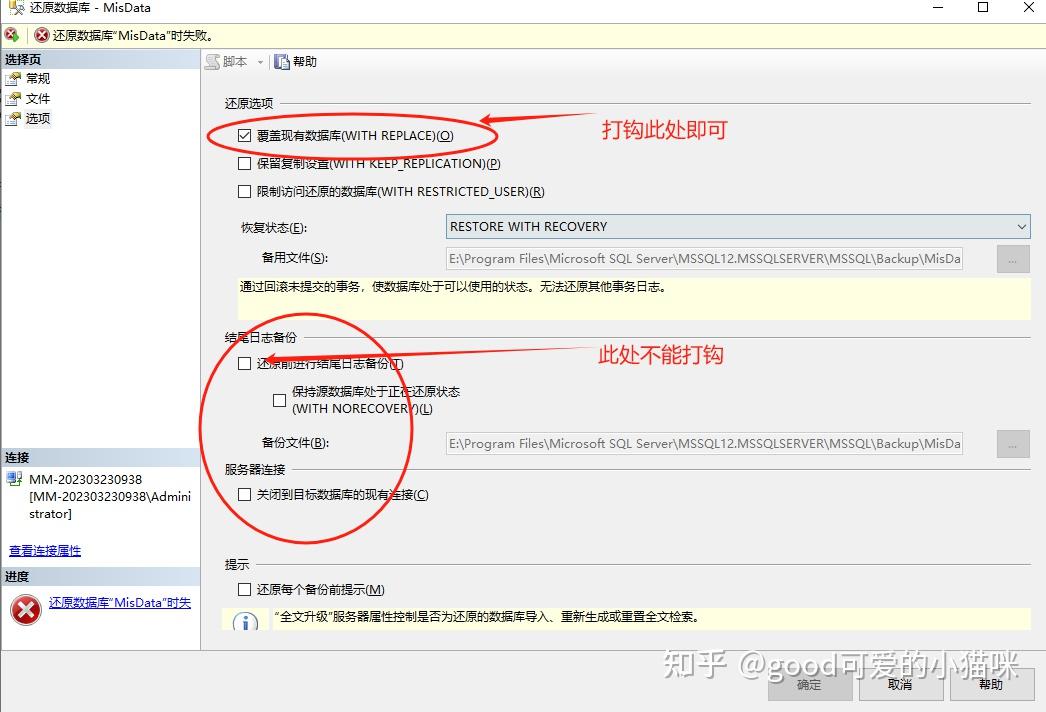The image size is (1046, 712).
Task: Check 还原前进行结尾日志备份
Action: point(244,364)
